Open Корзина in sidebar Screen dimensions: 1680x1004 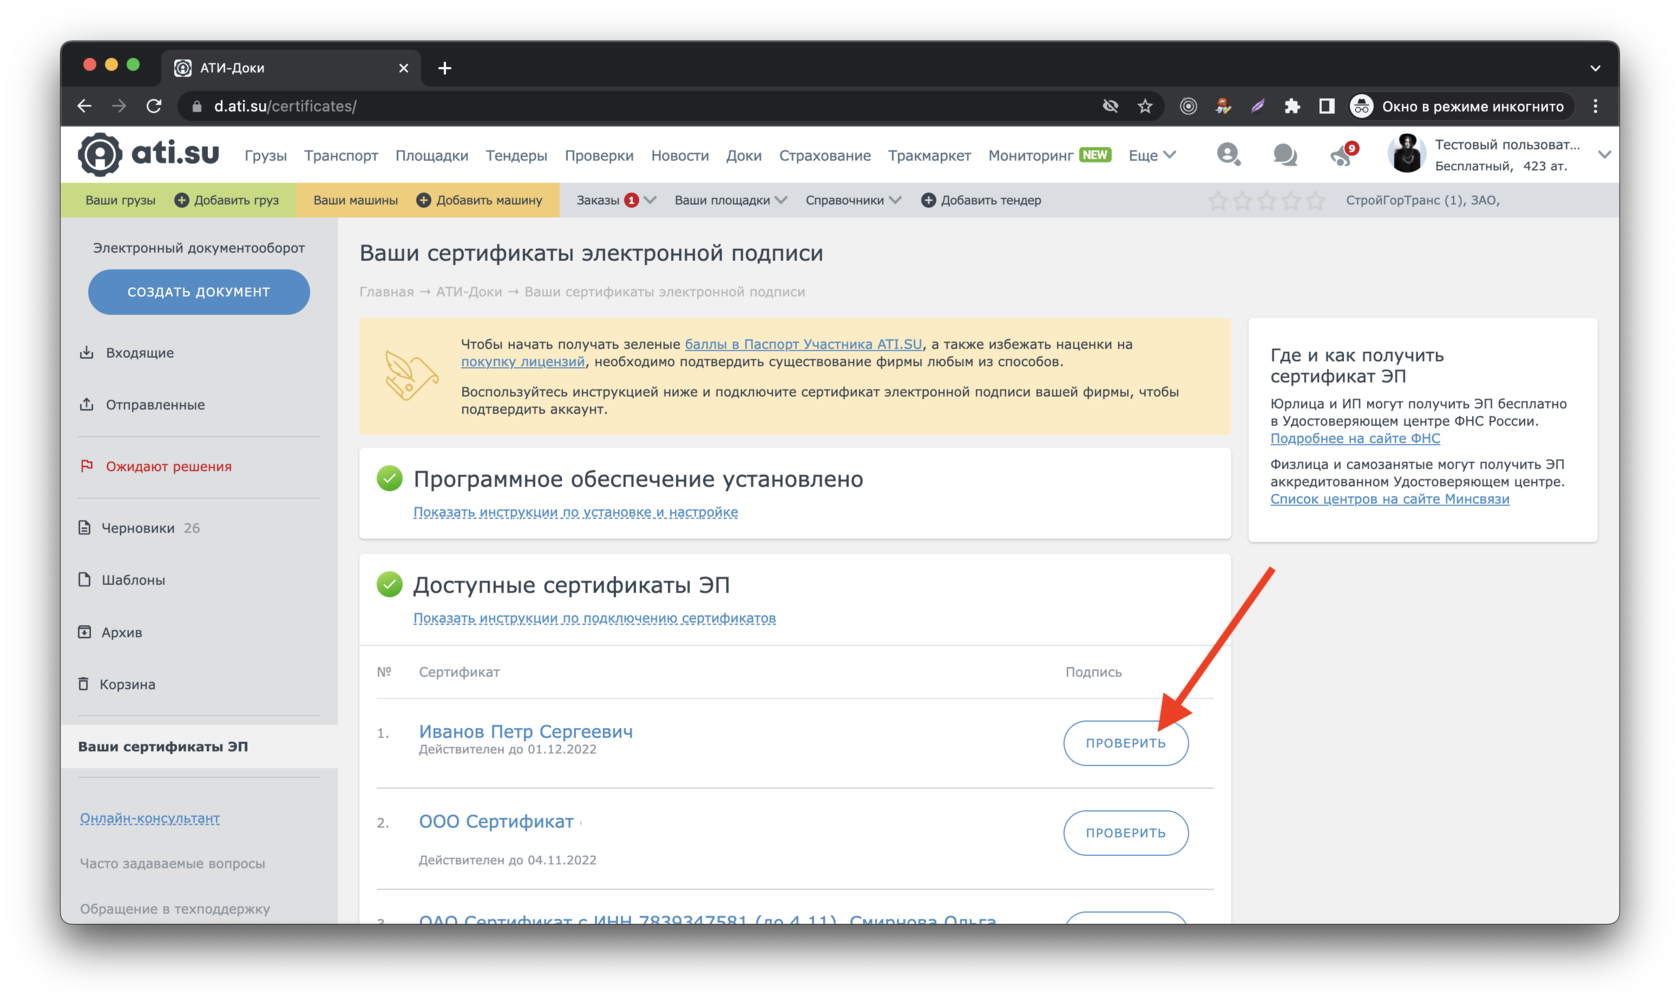tap(127, 684)
